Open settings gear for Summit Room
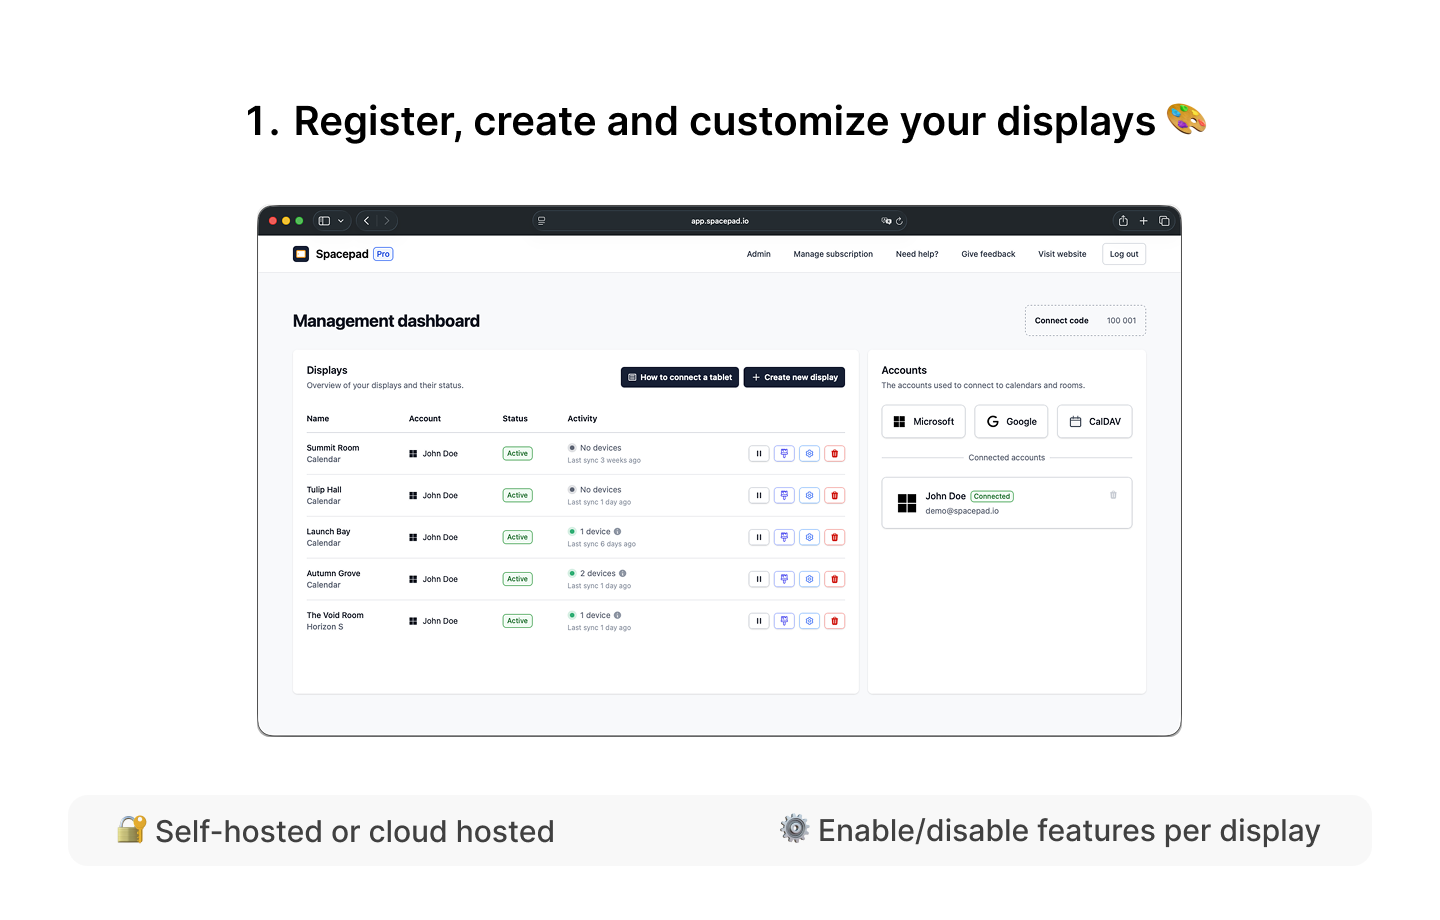The image size is (1440, 920). [x=809, y=454]
